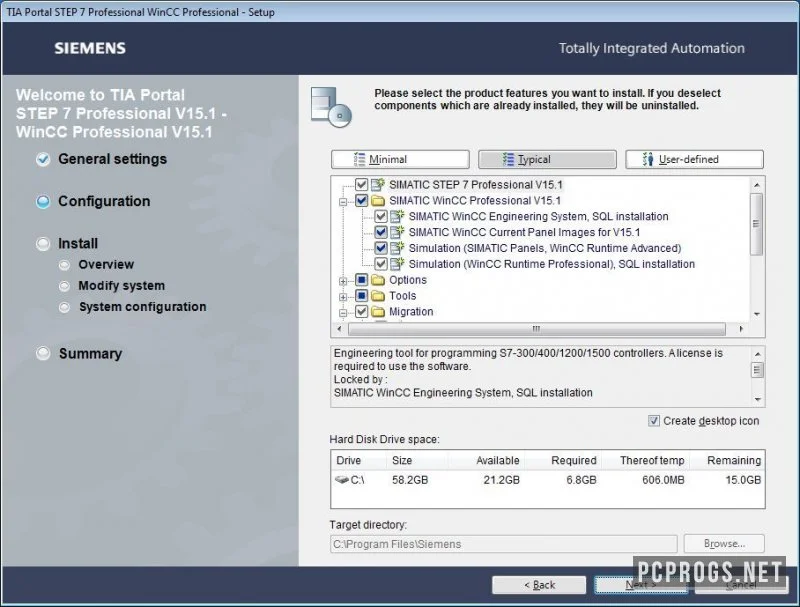Uncheck SIMATIC WinCC Current Panel Images

click(x=381, y=232)
